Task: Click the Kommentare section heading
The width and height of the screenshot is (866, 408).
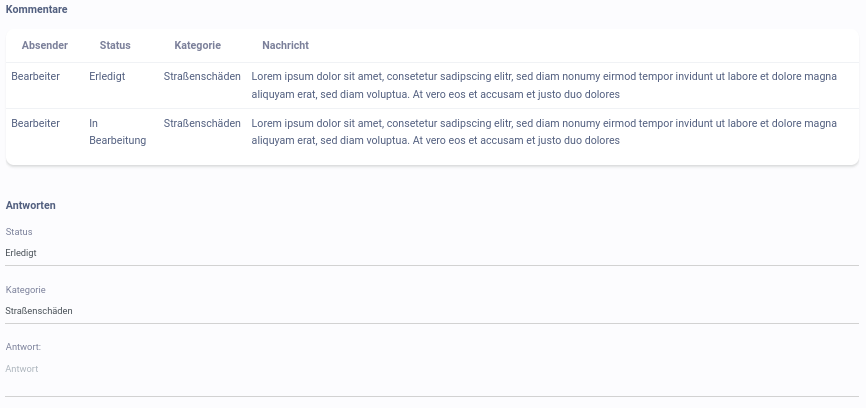Action: click(37, 9)
